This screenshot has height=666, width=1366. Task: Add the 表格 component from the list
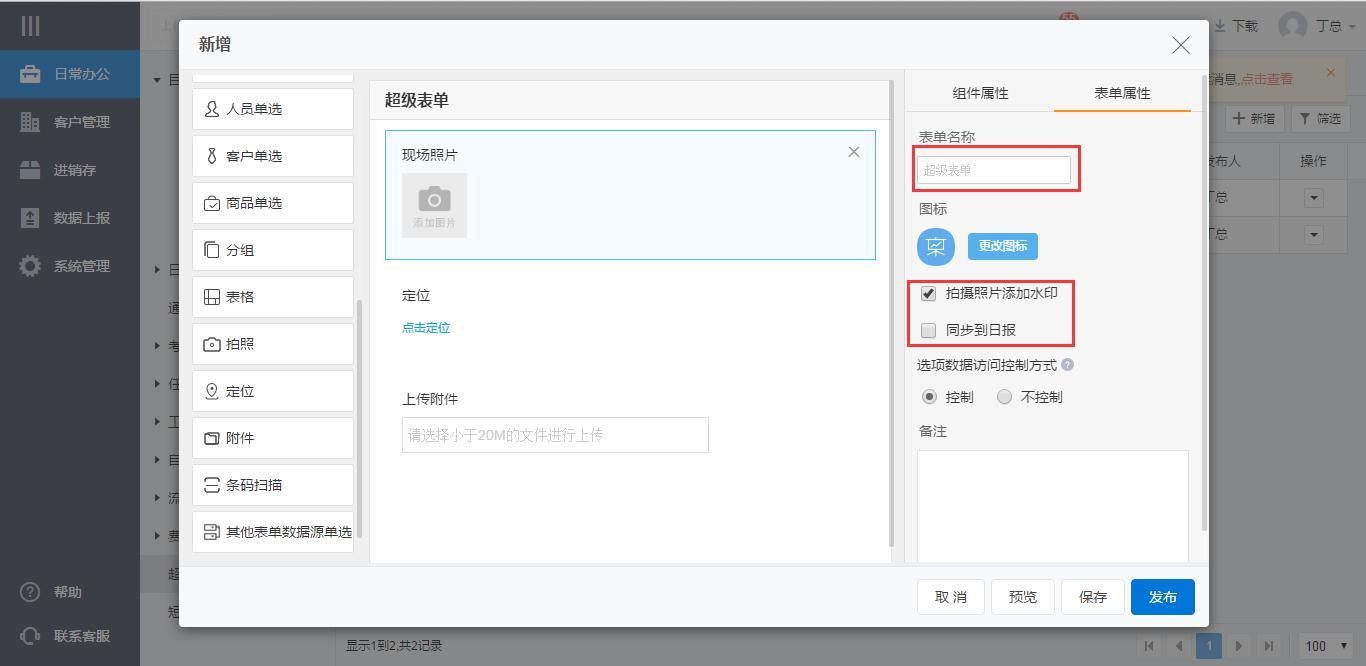tap(272, 297)
